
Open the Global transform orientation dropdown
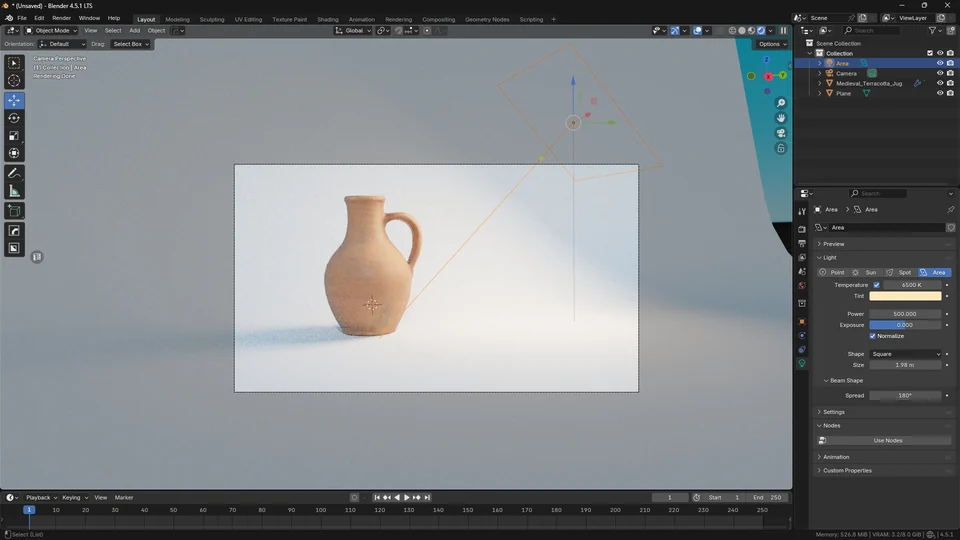click(x=353, y=31)
